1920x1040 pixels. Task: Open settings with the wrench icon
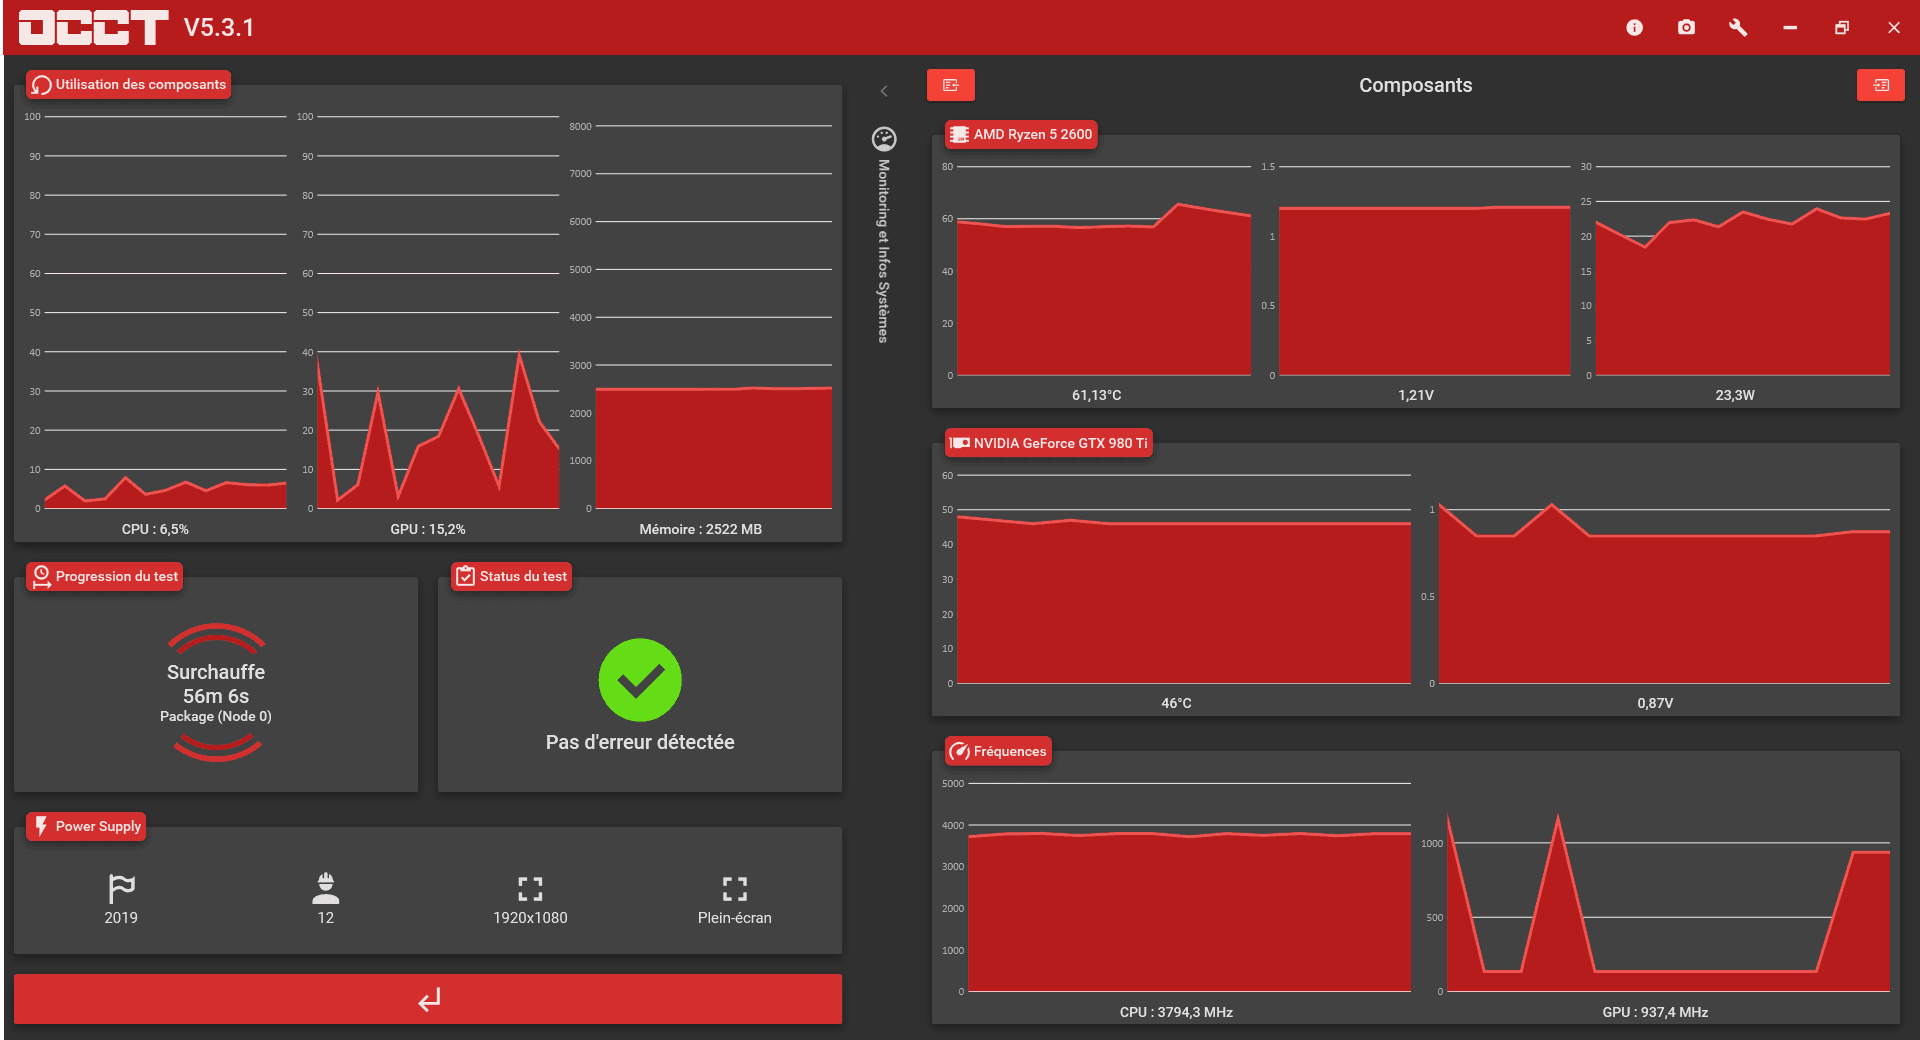[1738, 28]
